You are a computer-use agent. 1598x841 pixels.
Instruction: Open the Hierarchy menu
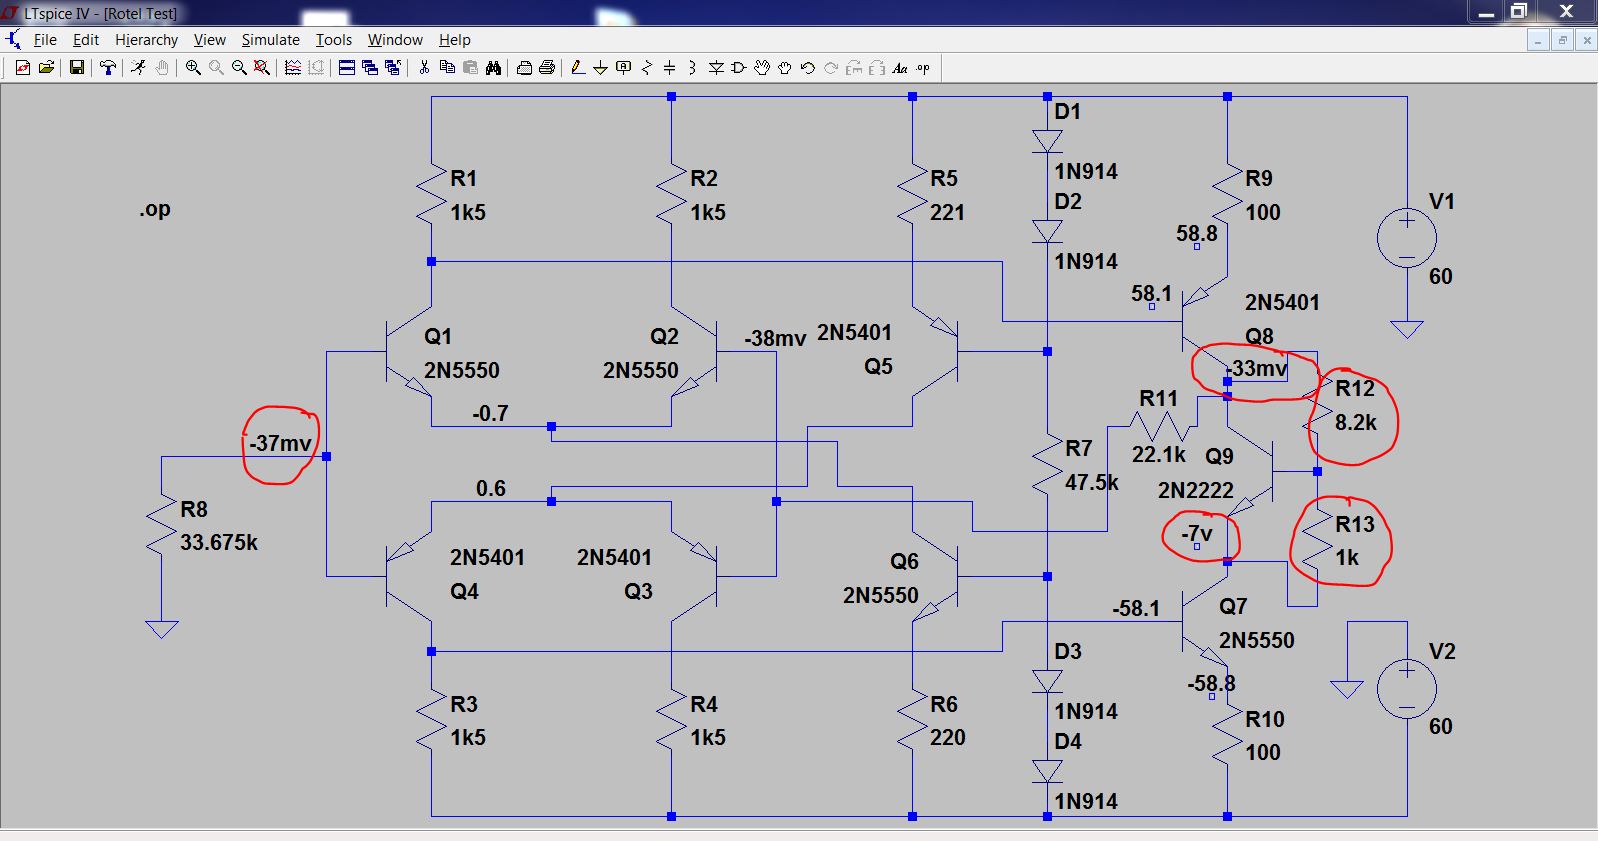(146, 40)
